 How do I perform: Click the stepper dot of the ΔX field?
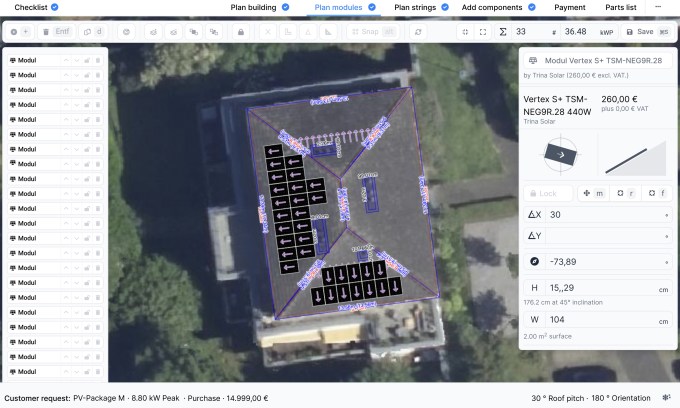[667, 215]
